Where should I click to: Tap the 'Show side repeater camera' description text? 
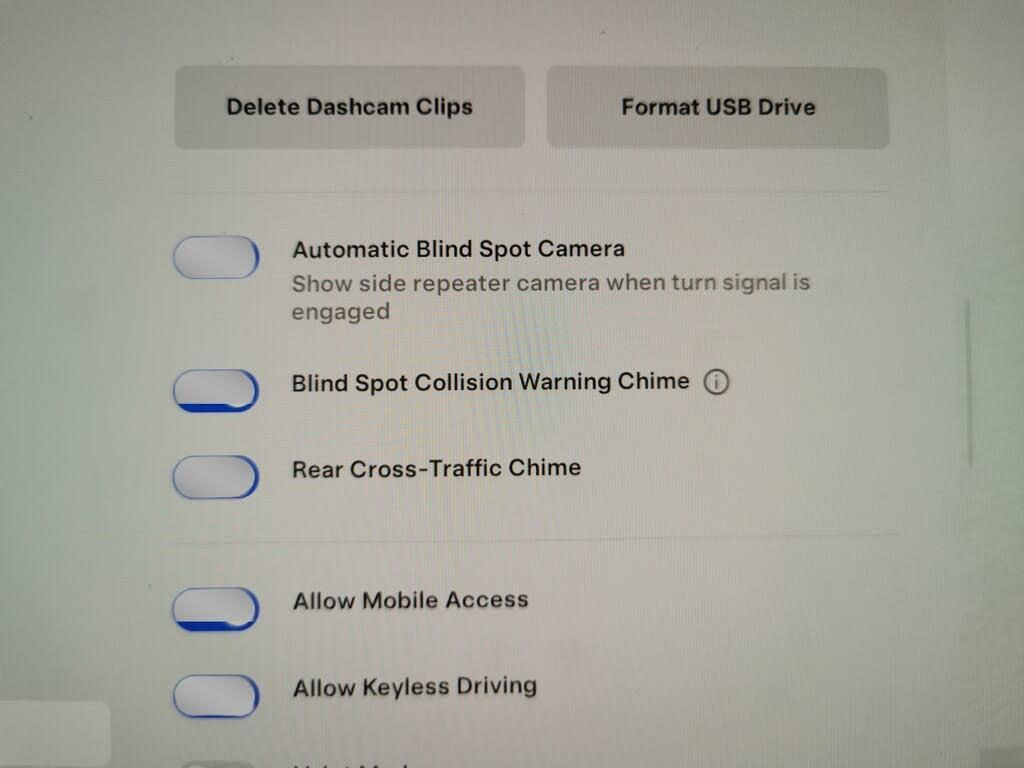[x=551, y=297]
